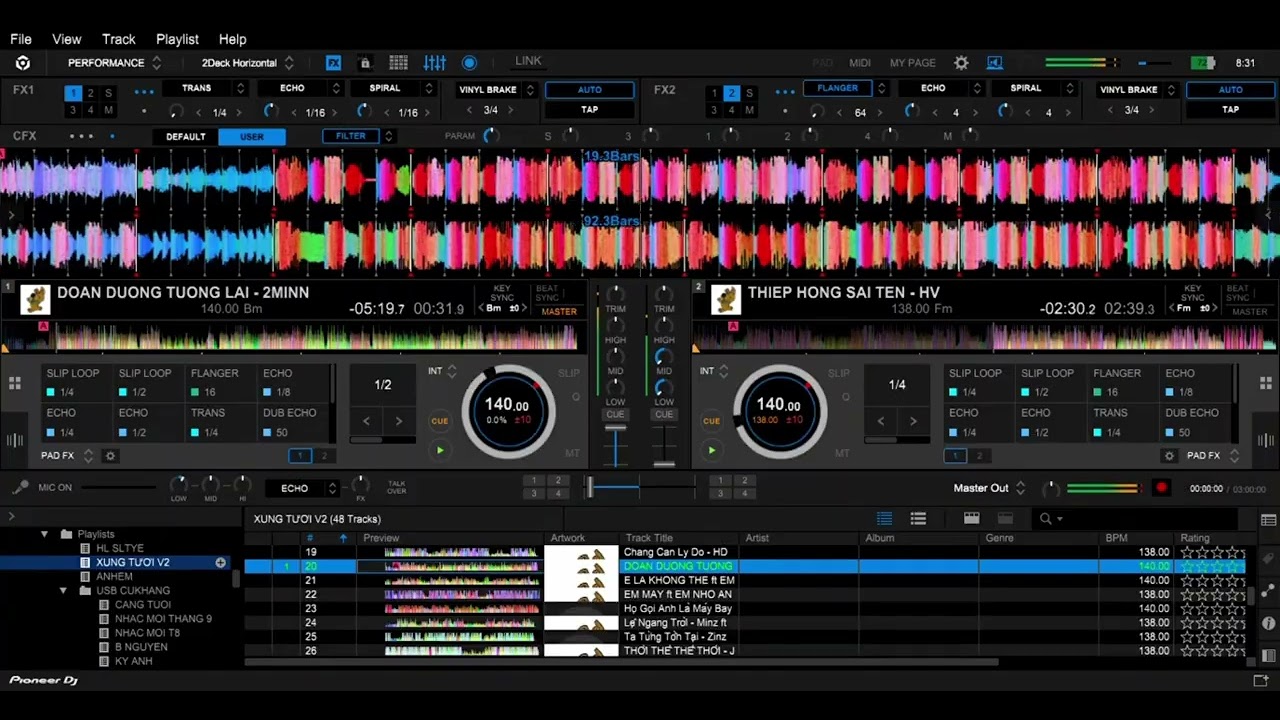Click deck 1 grid icon left of pads
Screen dimensions: 1280x720
(14, 383)
